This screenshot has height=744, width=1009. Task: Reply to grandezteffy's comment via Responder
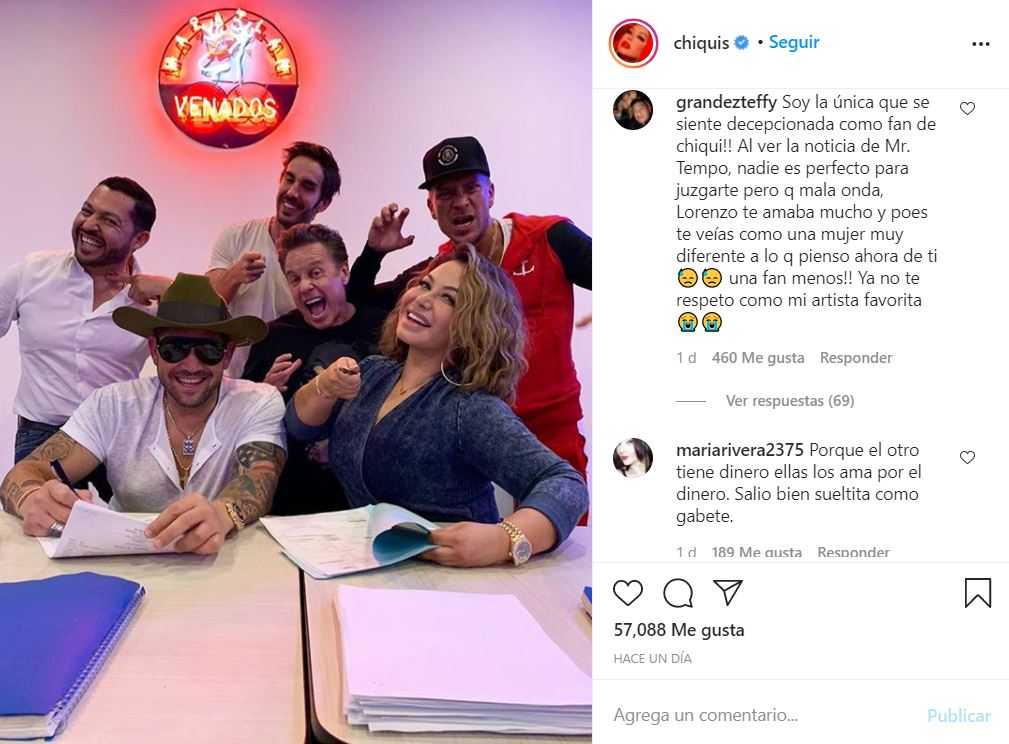pos(856,358)
